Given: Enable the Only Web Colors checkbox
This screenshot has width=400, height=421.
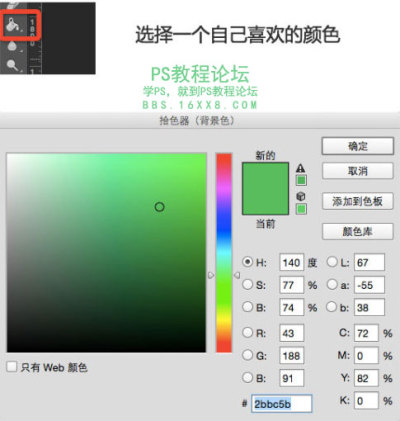Looking at the screenshot, I should click(12, 367).
